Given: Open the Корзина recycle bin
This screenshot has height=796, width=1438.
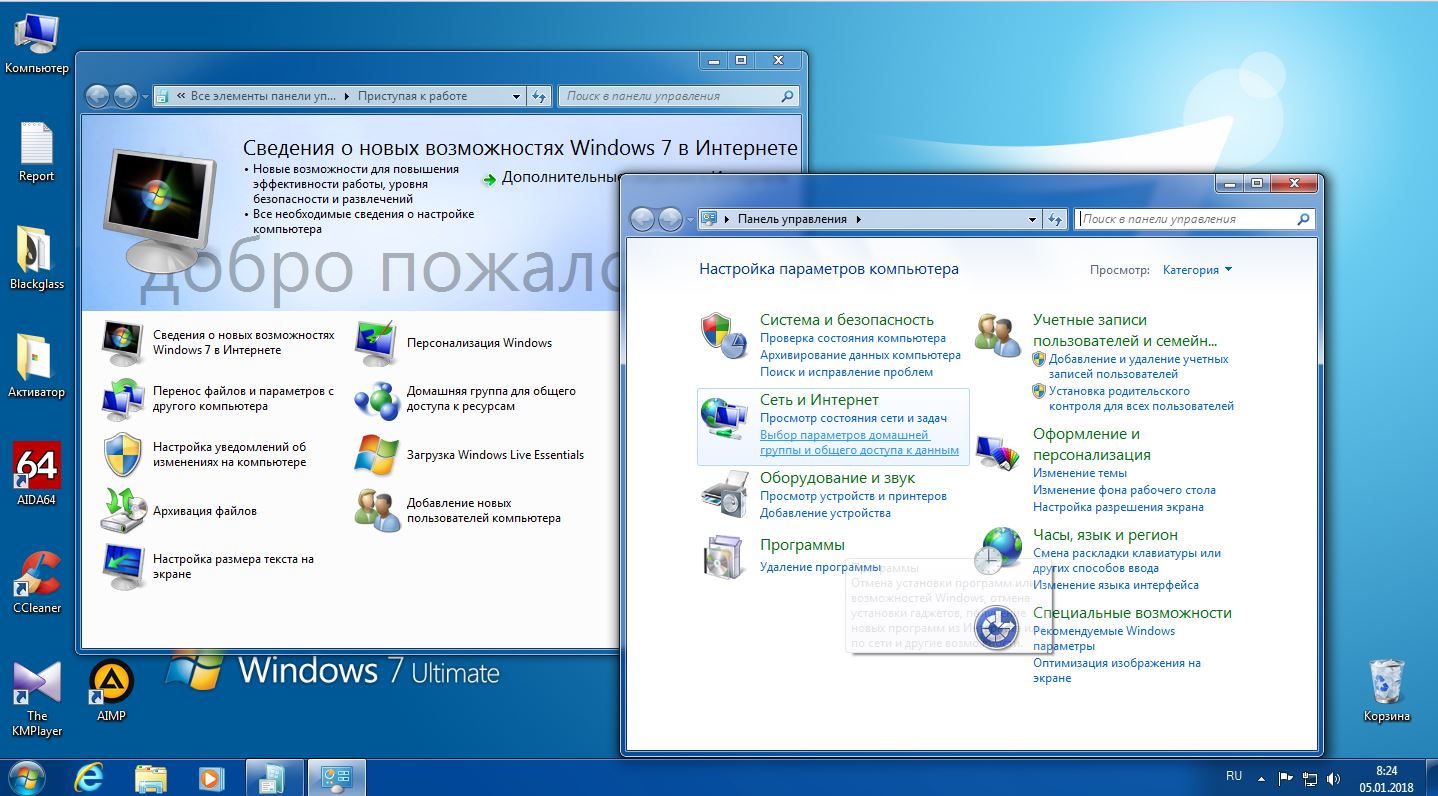Looking at the screenshot, I should pos(1387,690).
